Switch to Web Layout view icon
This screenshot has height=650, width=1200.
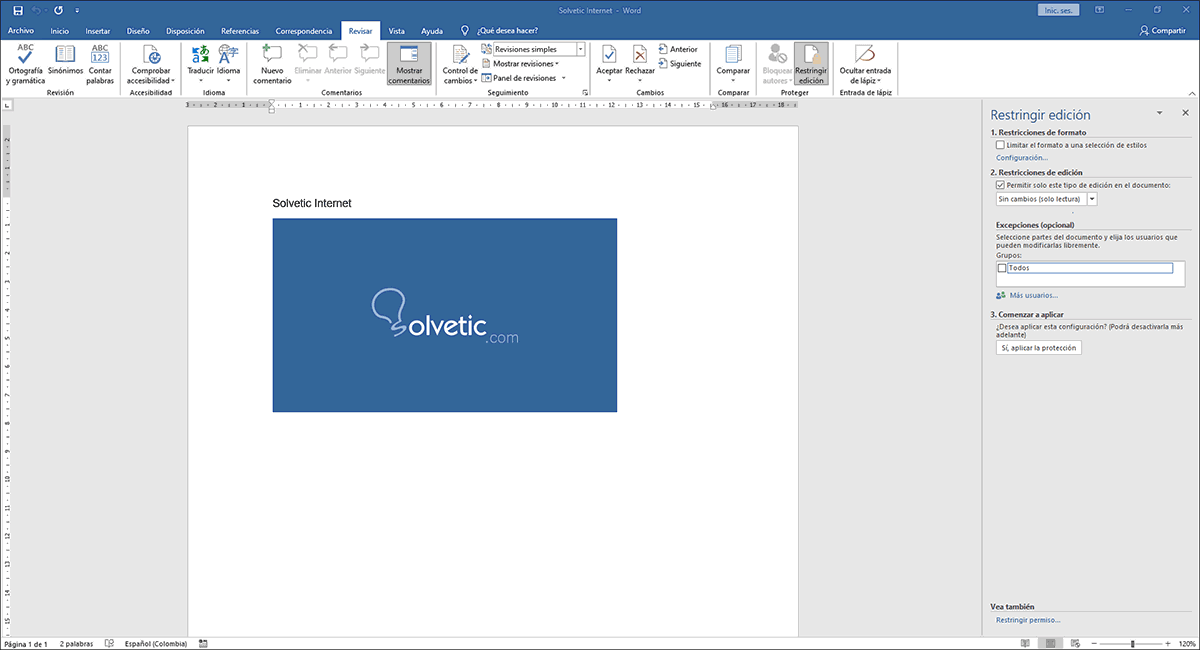click(x=1074, y=643)
